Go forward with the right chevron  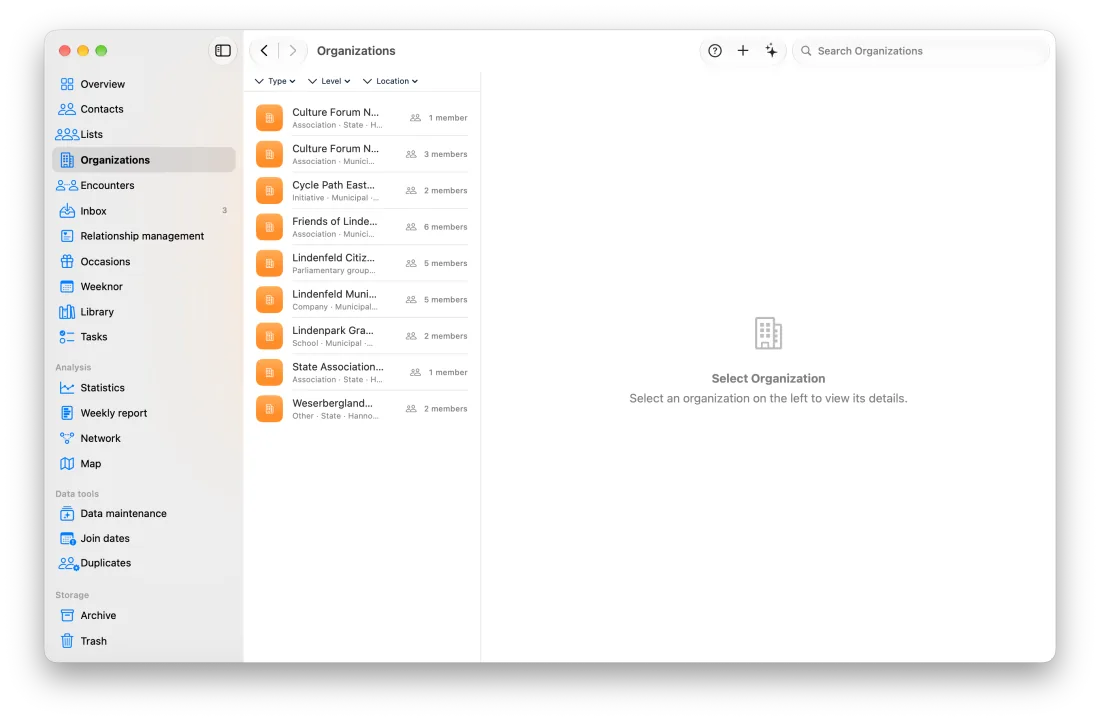pos(293,50)
